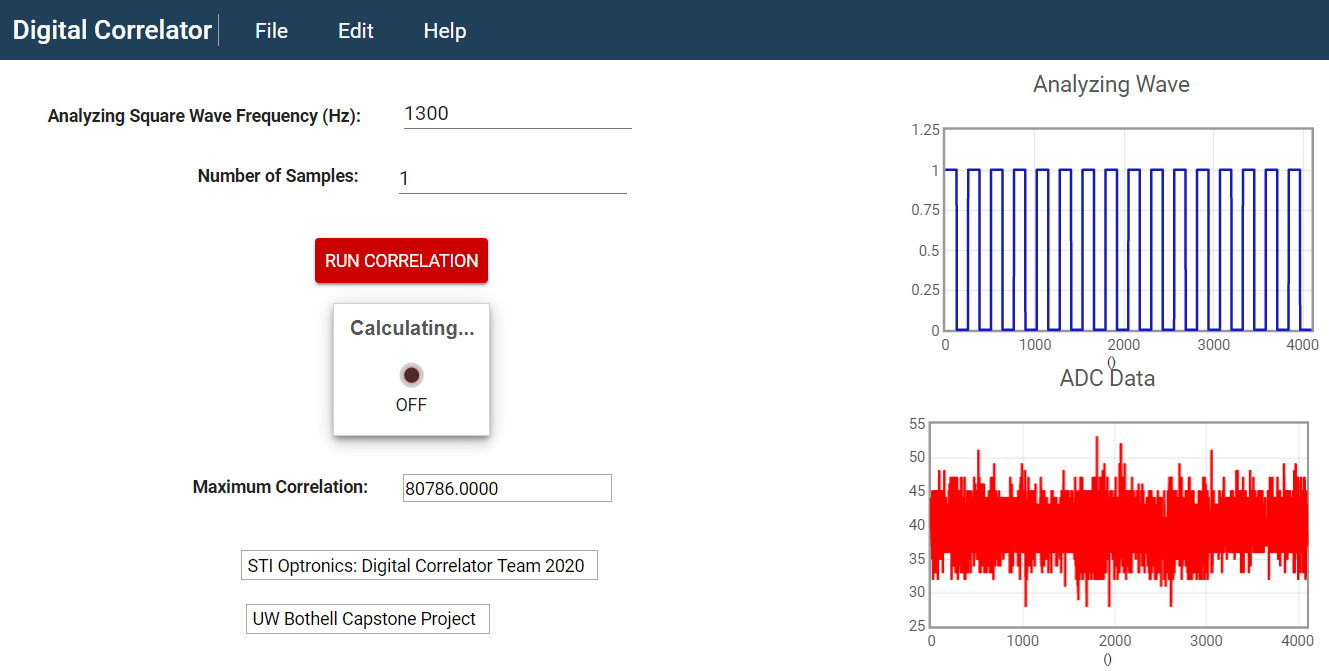
Task: Click the red ADC Data chart
Action: coord(1119,524)
